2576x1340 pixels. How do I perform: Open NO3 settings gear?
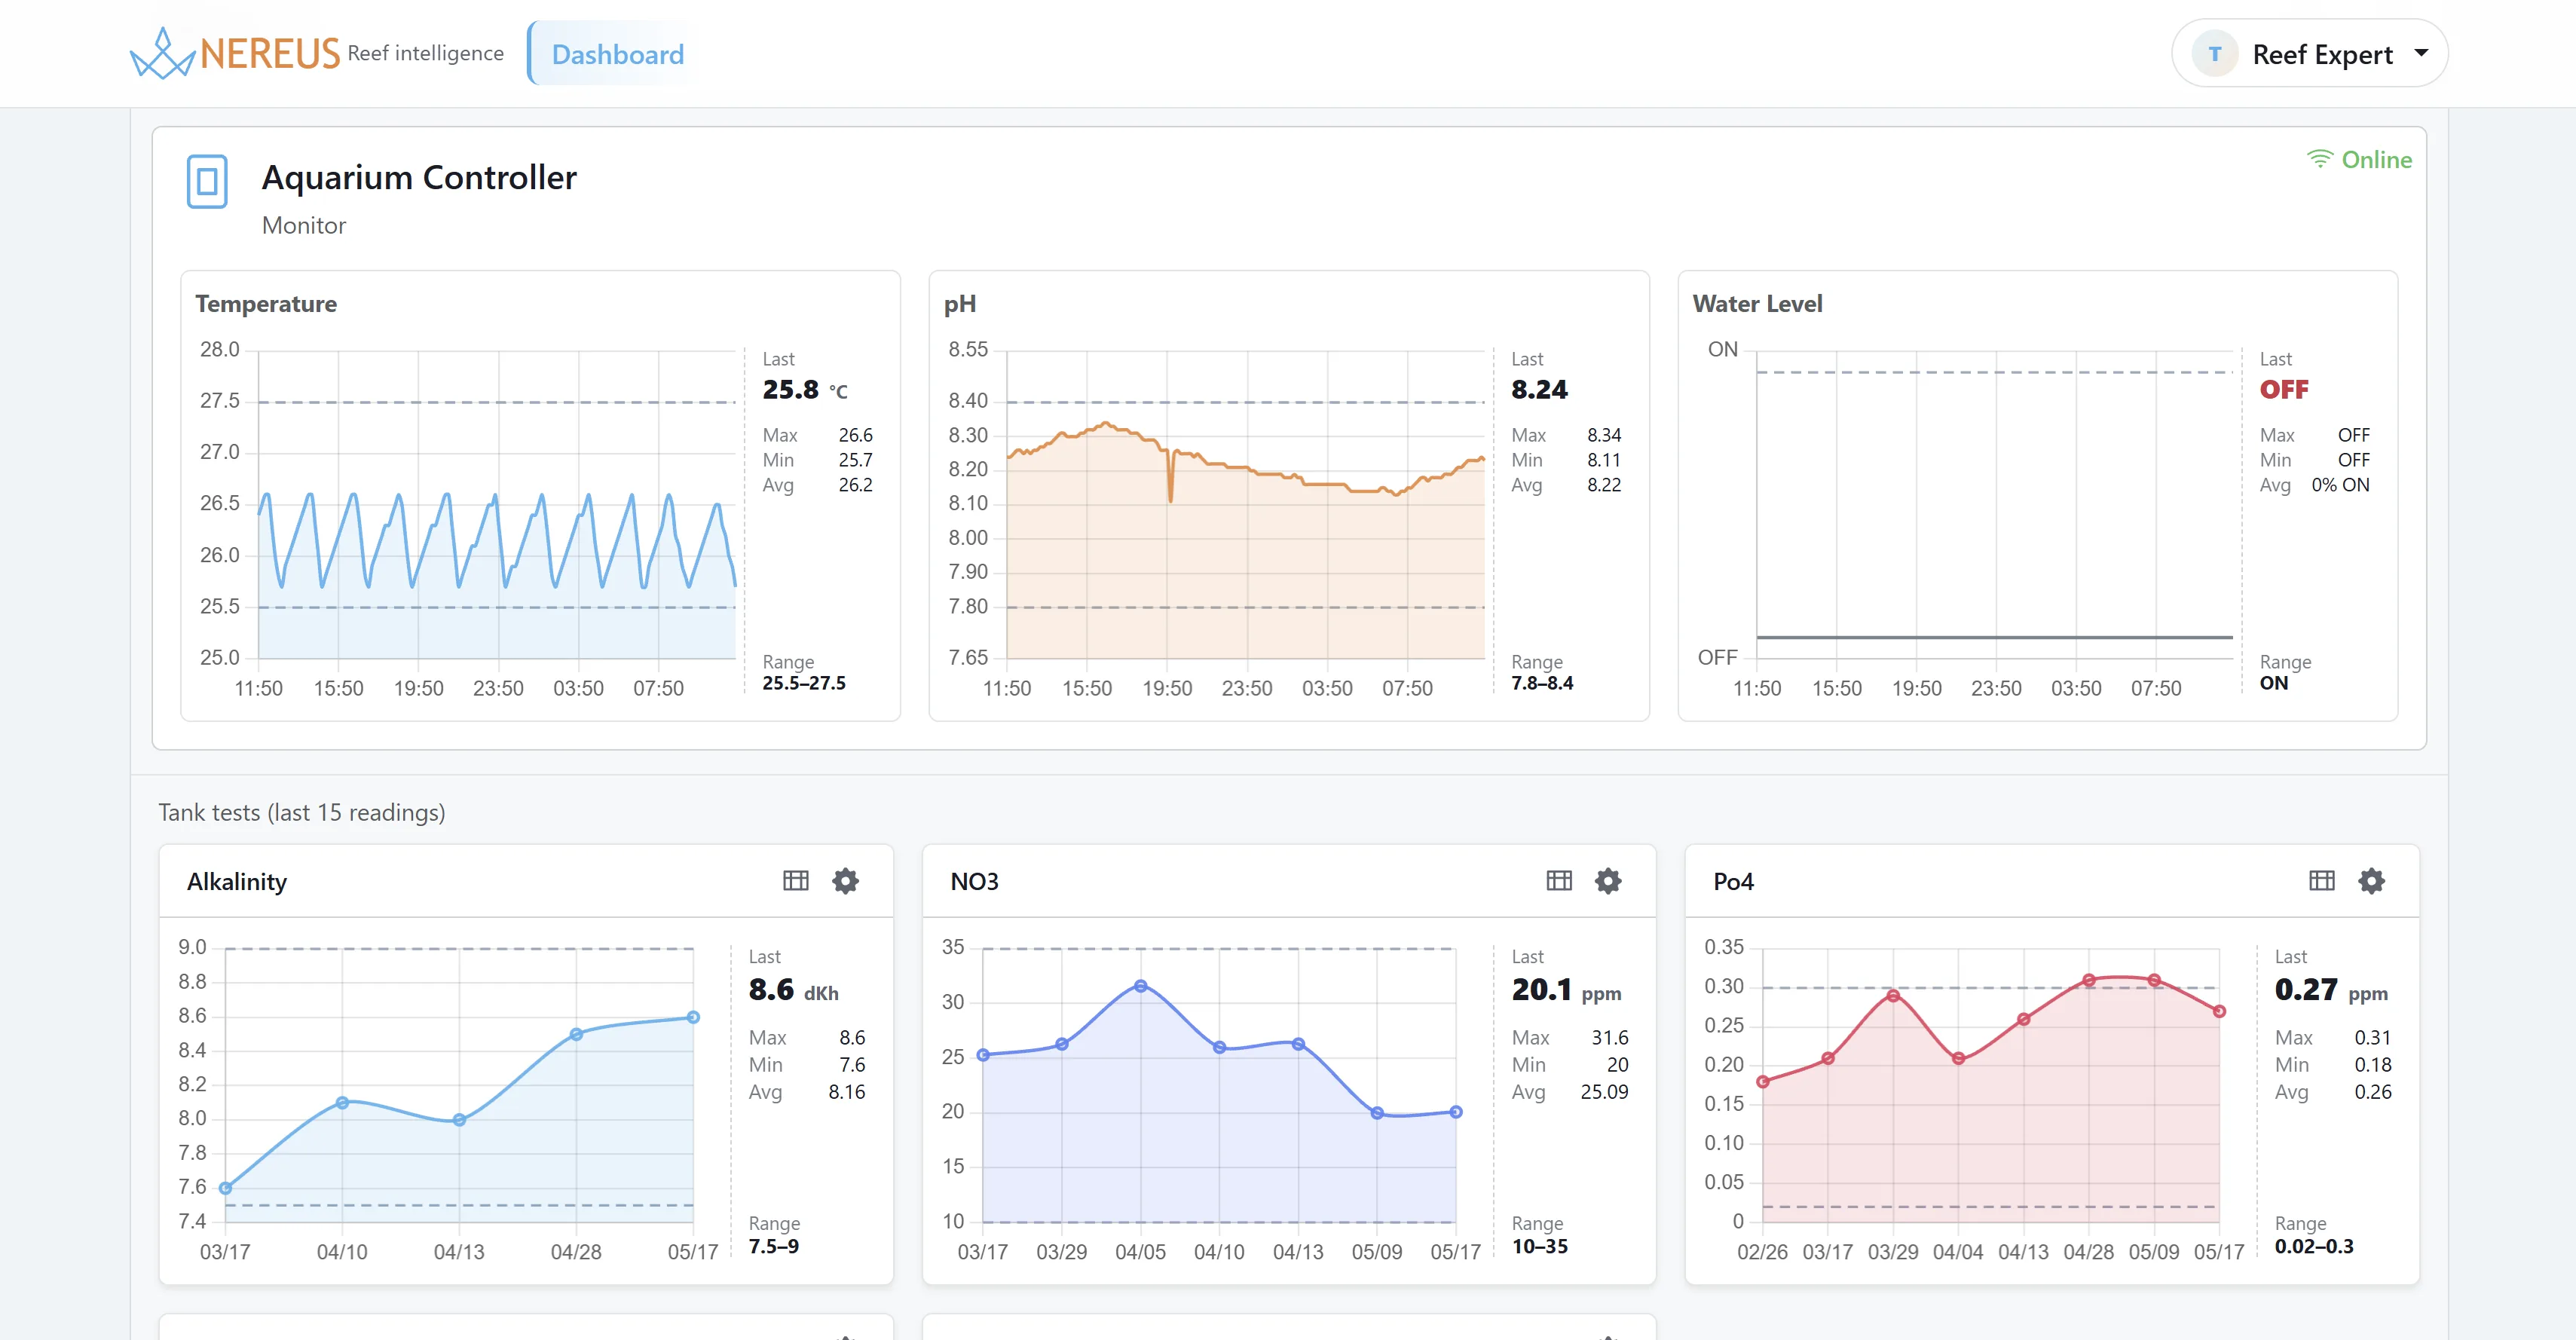[x=1608, y=881]
